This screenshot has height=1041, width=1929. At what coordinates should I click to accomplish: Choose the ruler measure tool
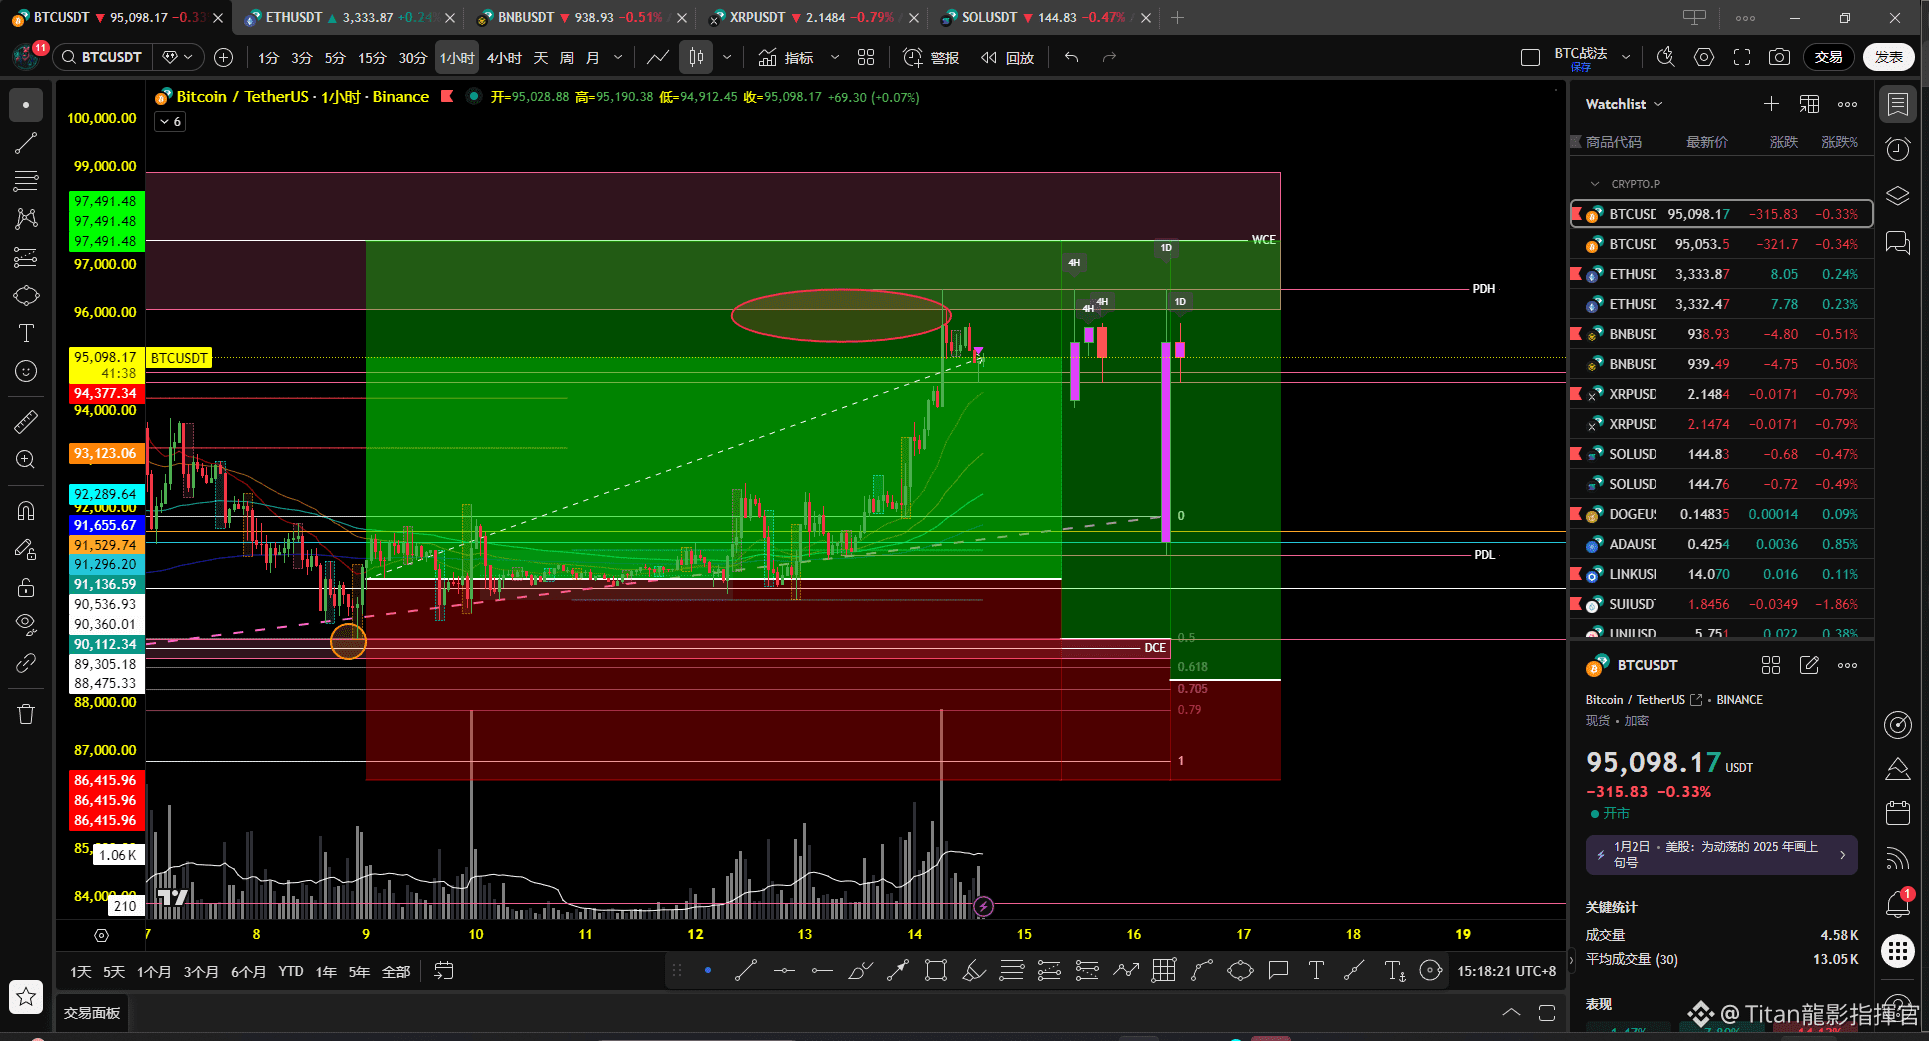point(26,421)
